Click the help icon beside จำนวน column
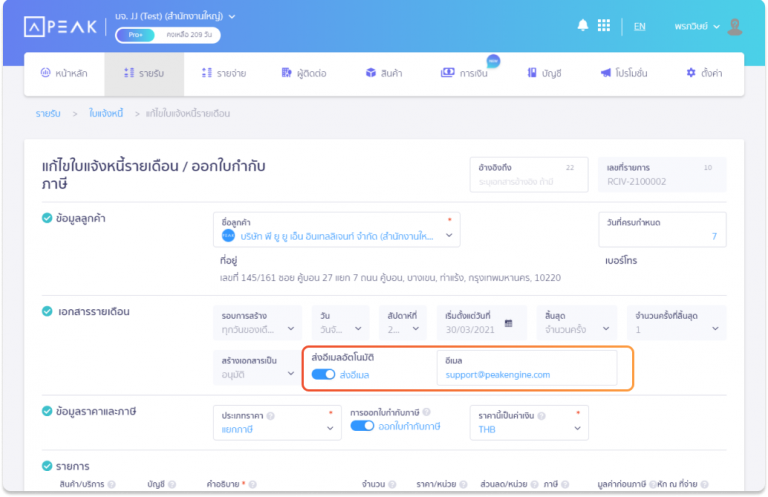Image resolution: width=768 pixels, height=497 pixels. point(392,484)
